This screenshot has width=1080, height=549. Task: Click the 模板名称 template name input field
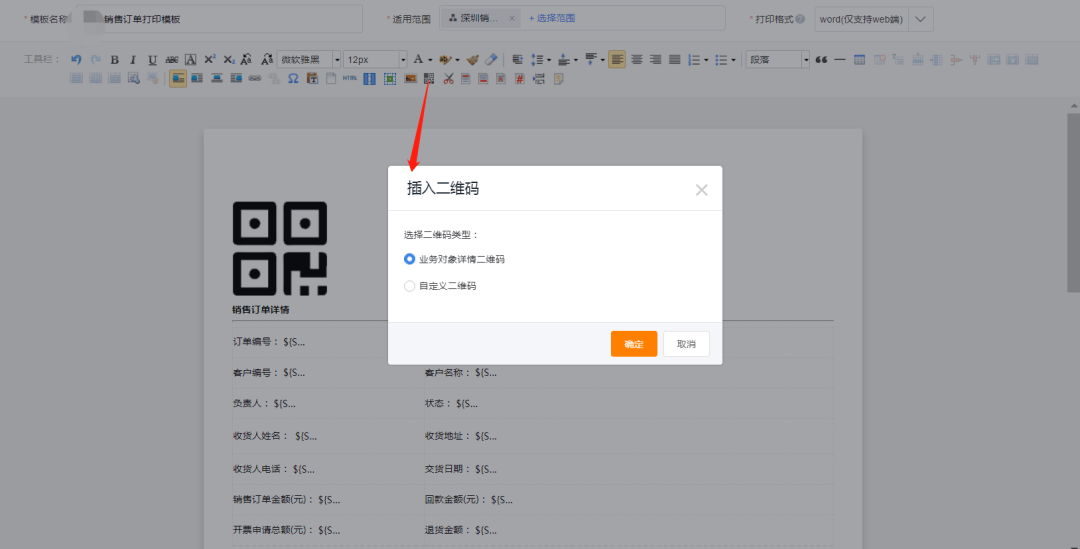tap(219, 19)
